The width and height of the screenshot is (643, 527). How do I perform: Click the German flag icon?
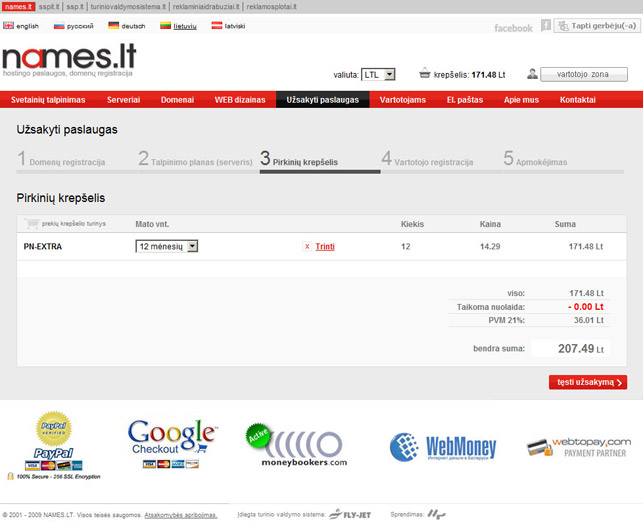113,26
